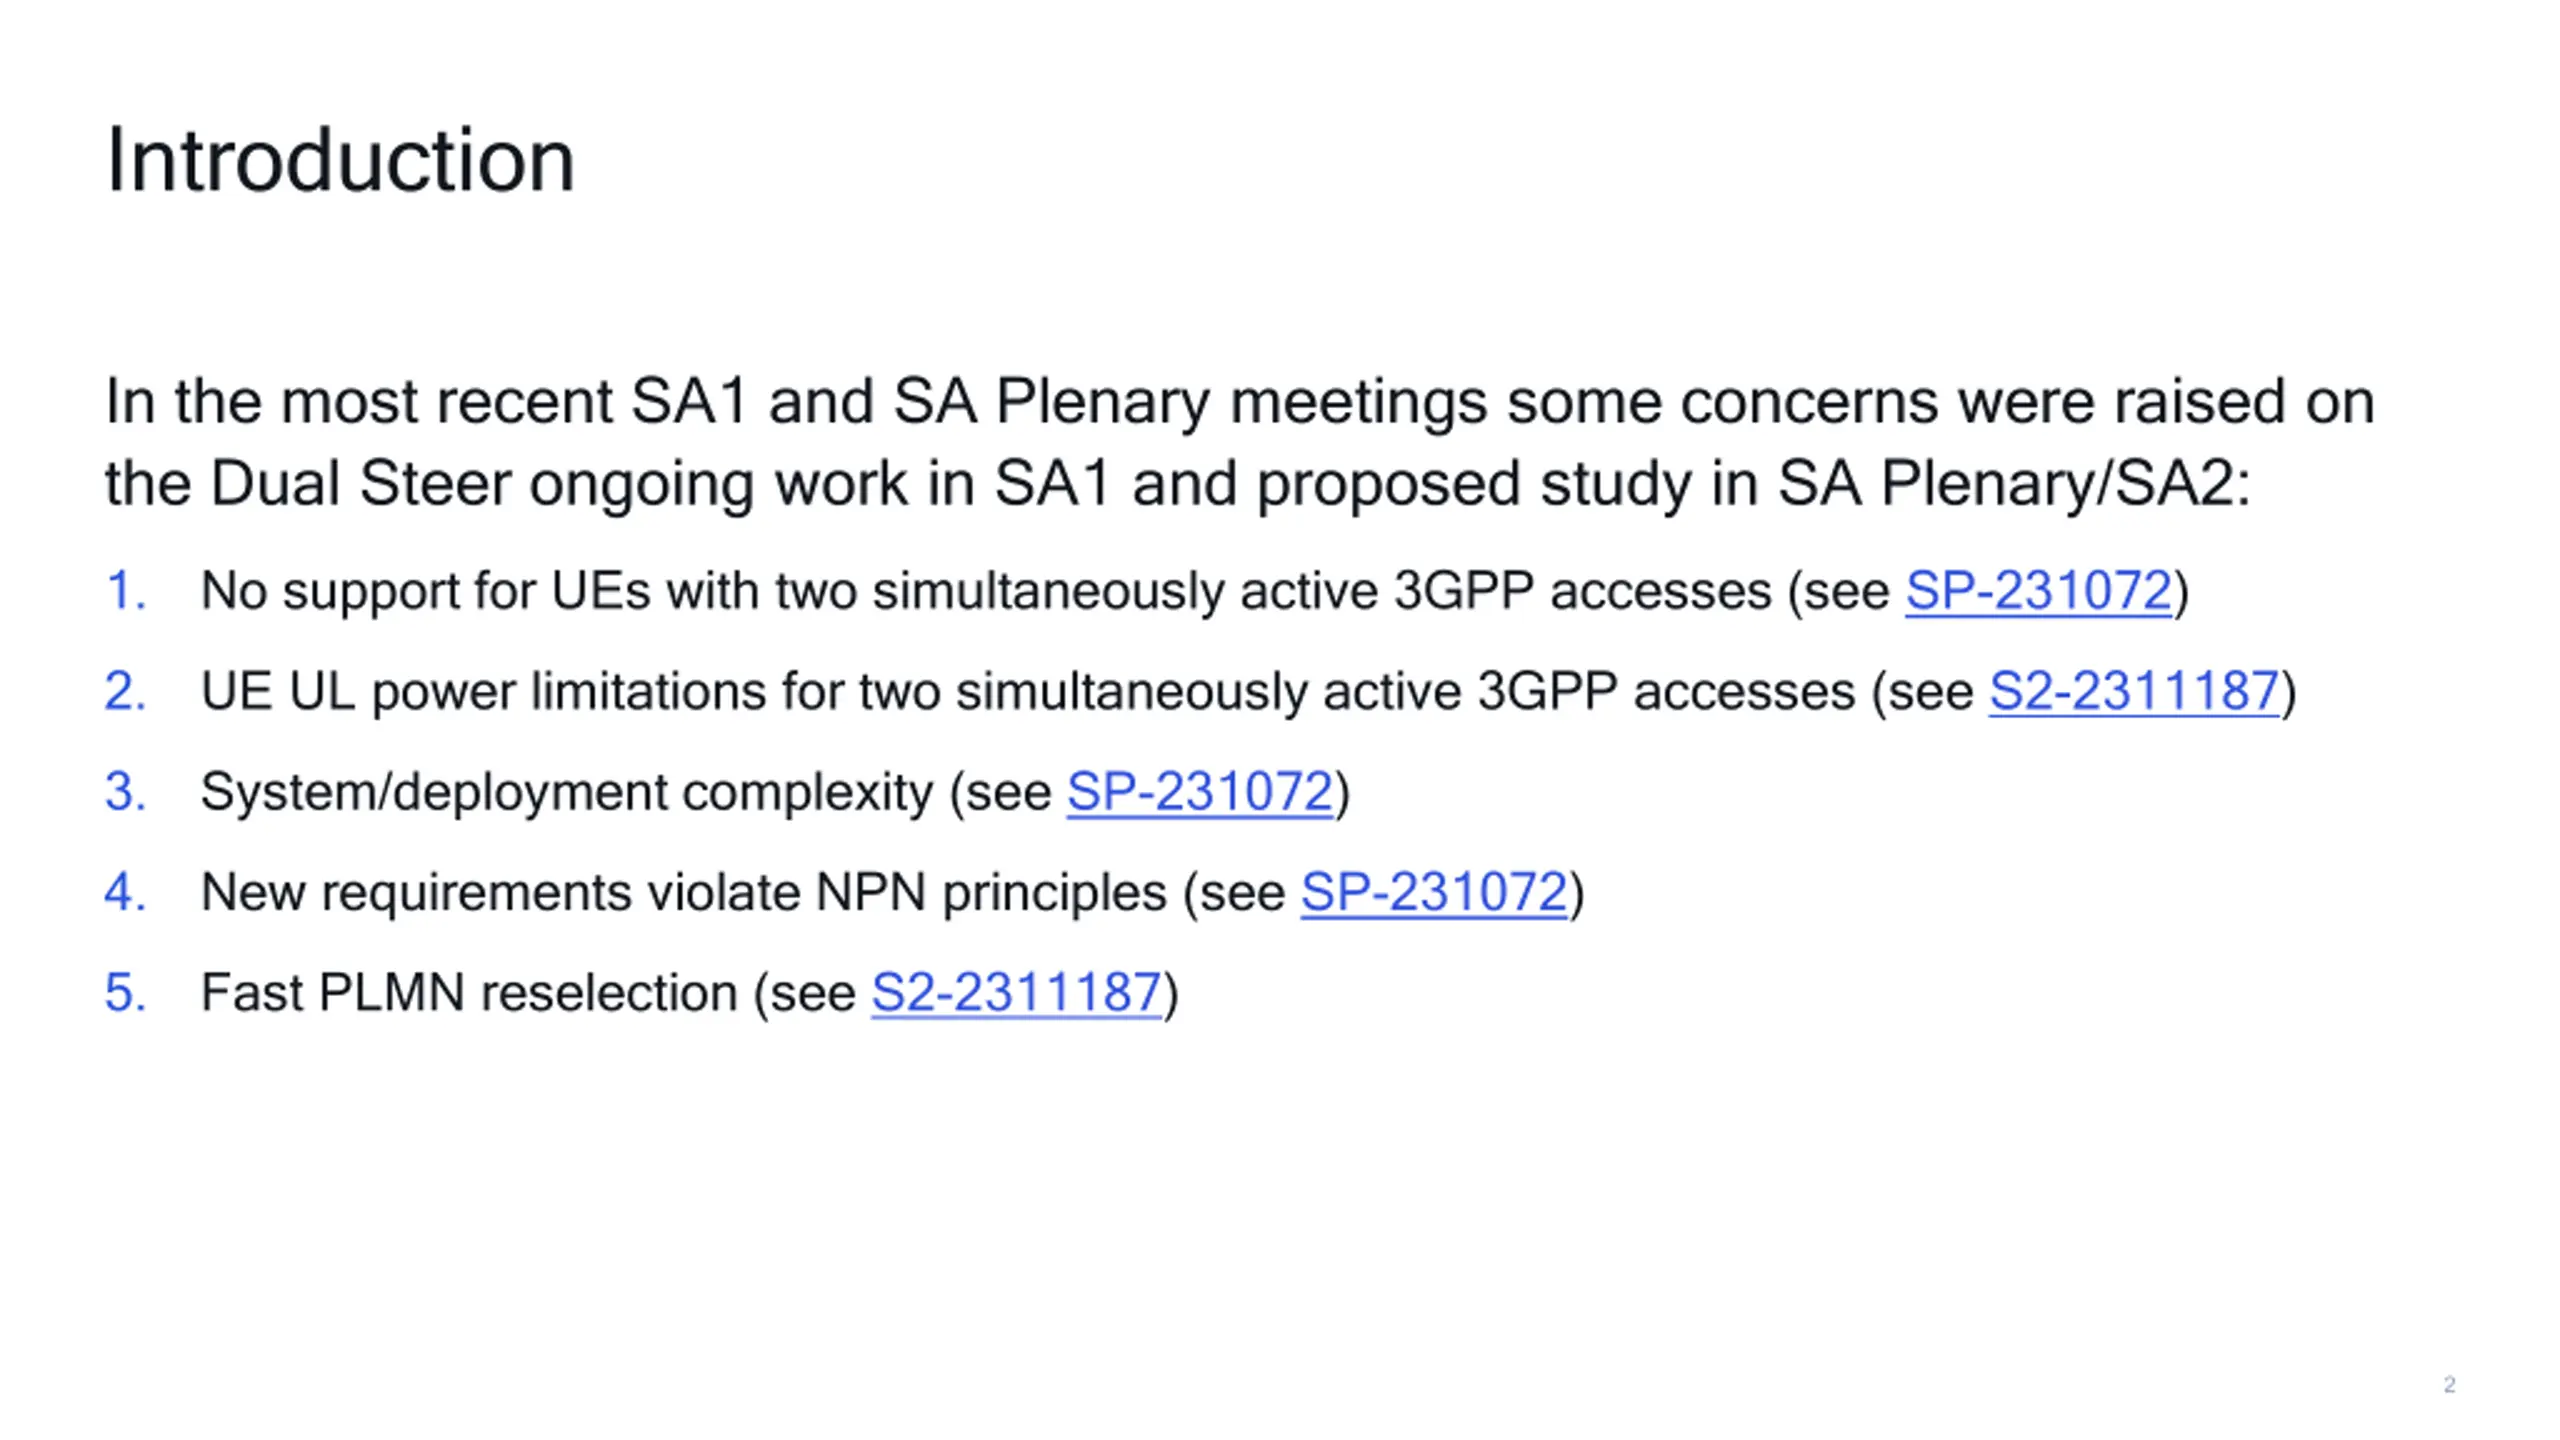The height and width of the screenshot is (1440, 2560).
Task: Follow SP-231072 link after System/deployment complexity
Action: [1200, 792]
